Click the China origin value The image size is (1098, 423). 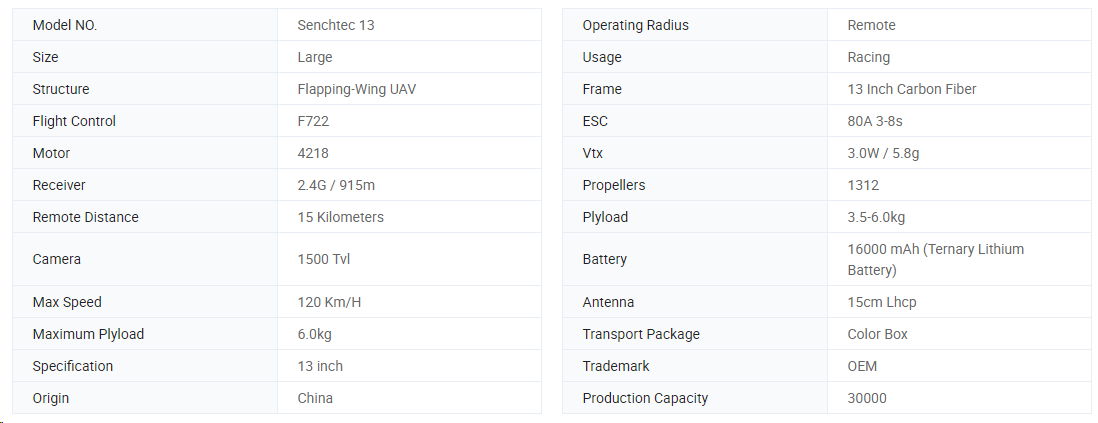(315, 398)
